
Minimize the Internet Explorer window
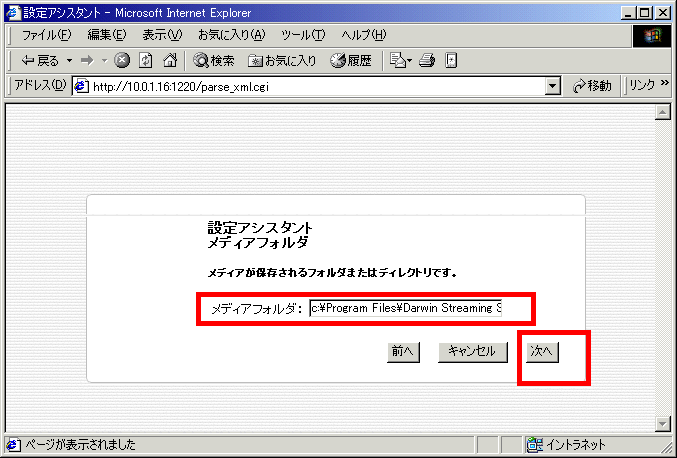click(x=629, y=13)
